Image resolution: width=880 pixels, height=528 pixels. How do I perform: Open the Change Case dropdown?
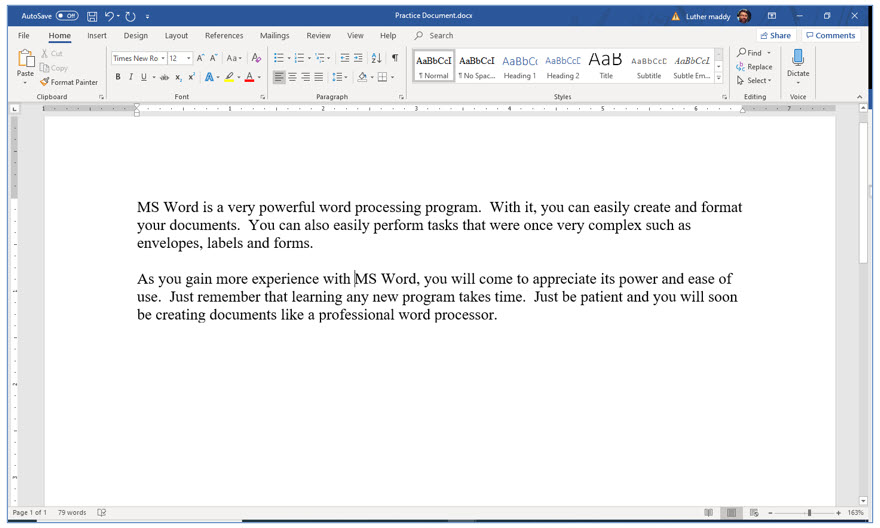pyautogui.click(x=233, y=58)
